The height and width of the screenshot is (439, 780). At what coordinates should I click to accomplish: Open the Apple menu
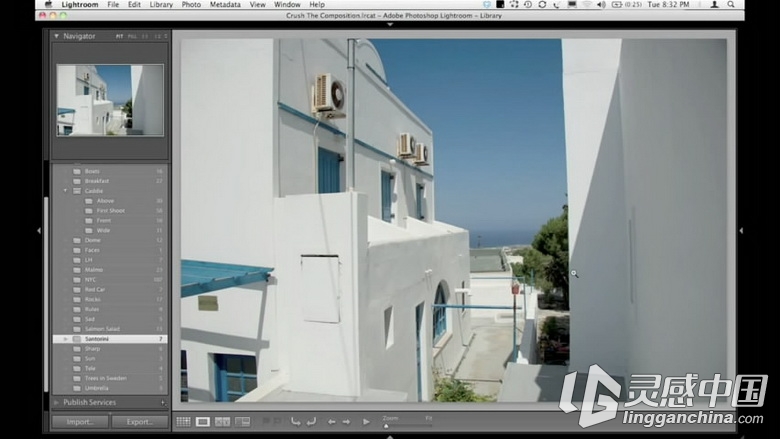coord(48,4)
